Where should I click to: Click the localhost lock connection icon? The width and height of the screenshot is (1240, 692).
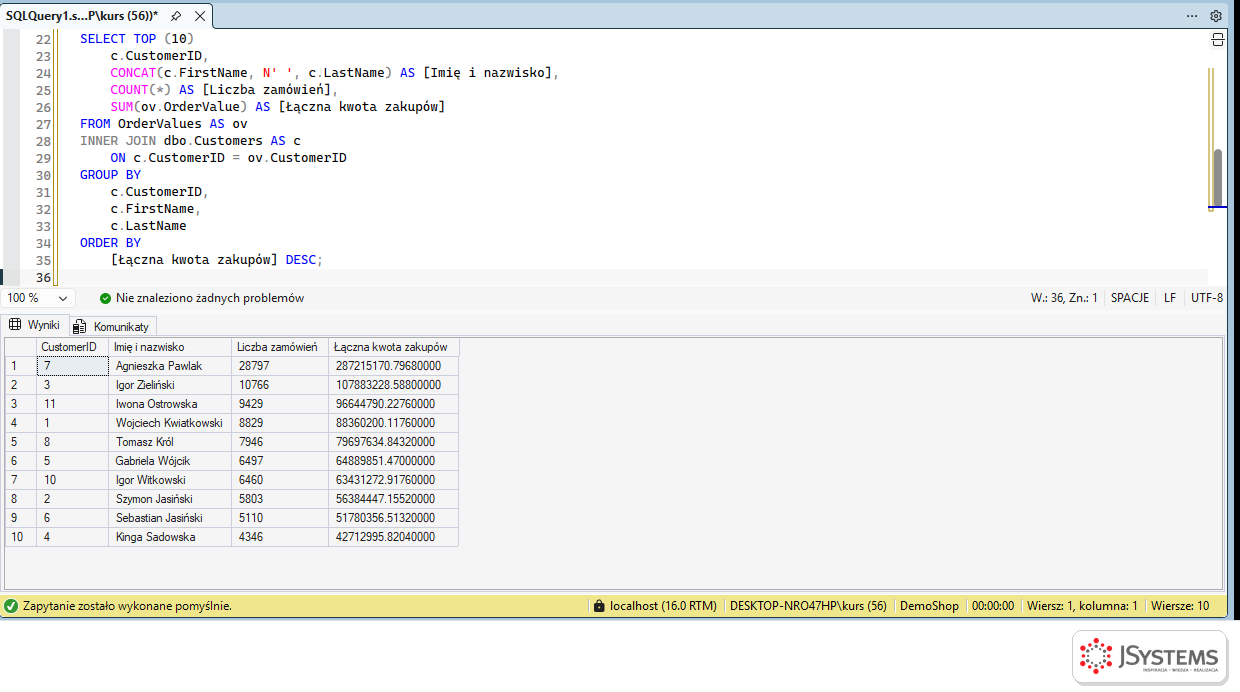599,606
